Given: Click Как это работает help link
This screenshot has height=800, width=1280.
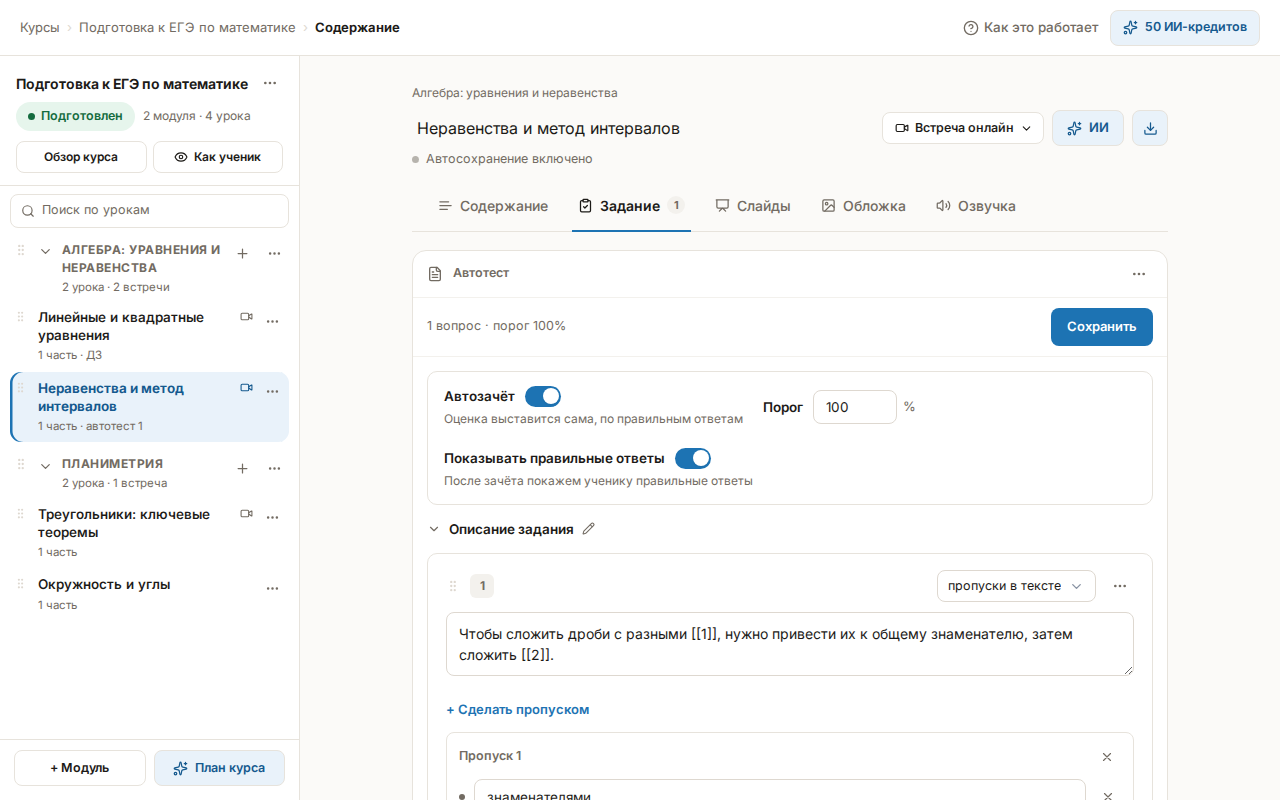Looking at the screenshot, I should [x=1030, y=28].
